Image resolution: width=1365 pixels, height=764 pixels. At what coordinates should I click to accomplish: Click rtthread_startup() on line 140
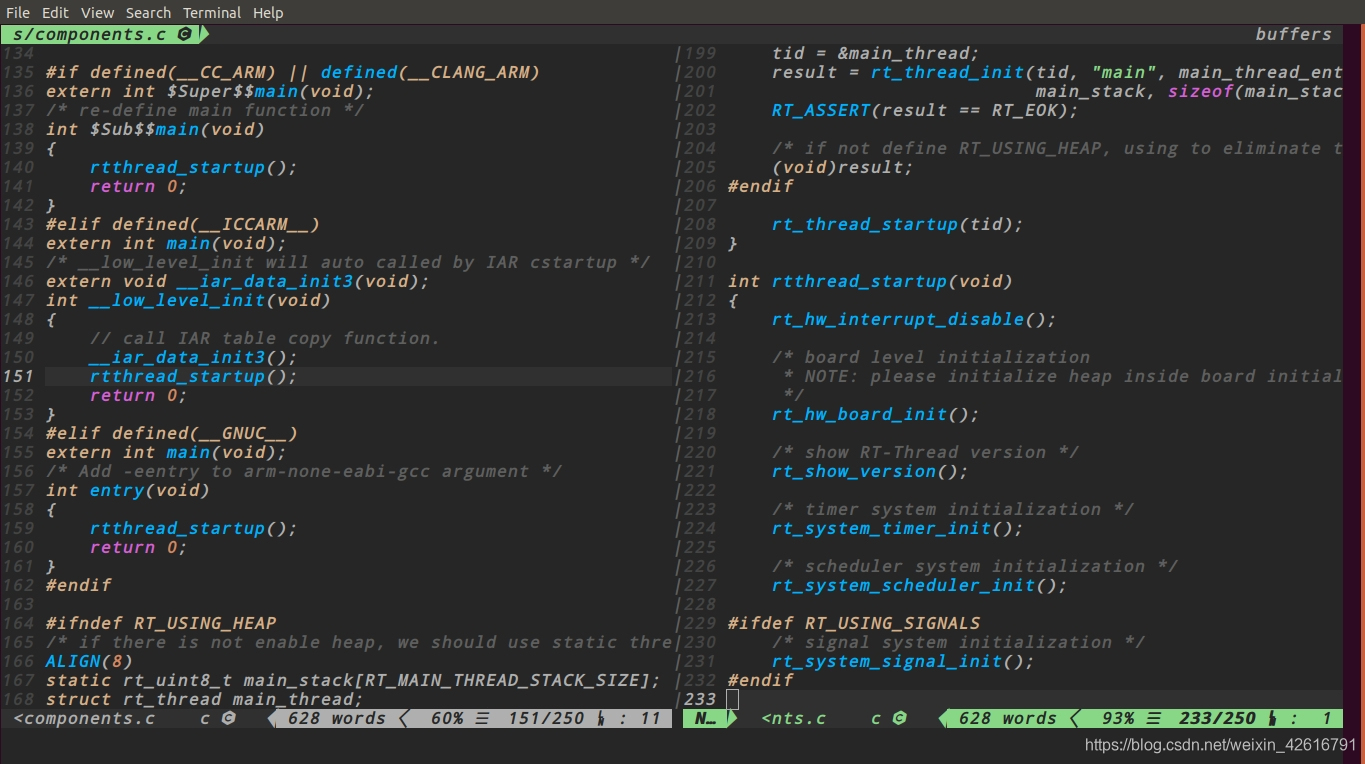[x=193, y=168]
